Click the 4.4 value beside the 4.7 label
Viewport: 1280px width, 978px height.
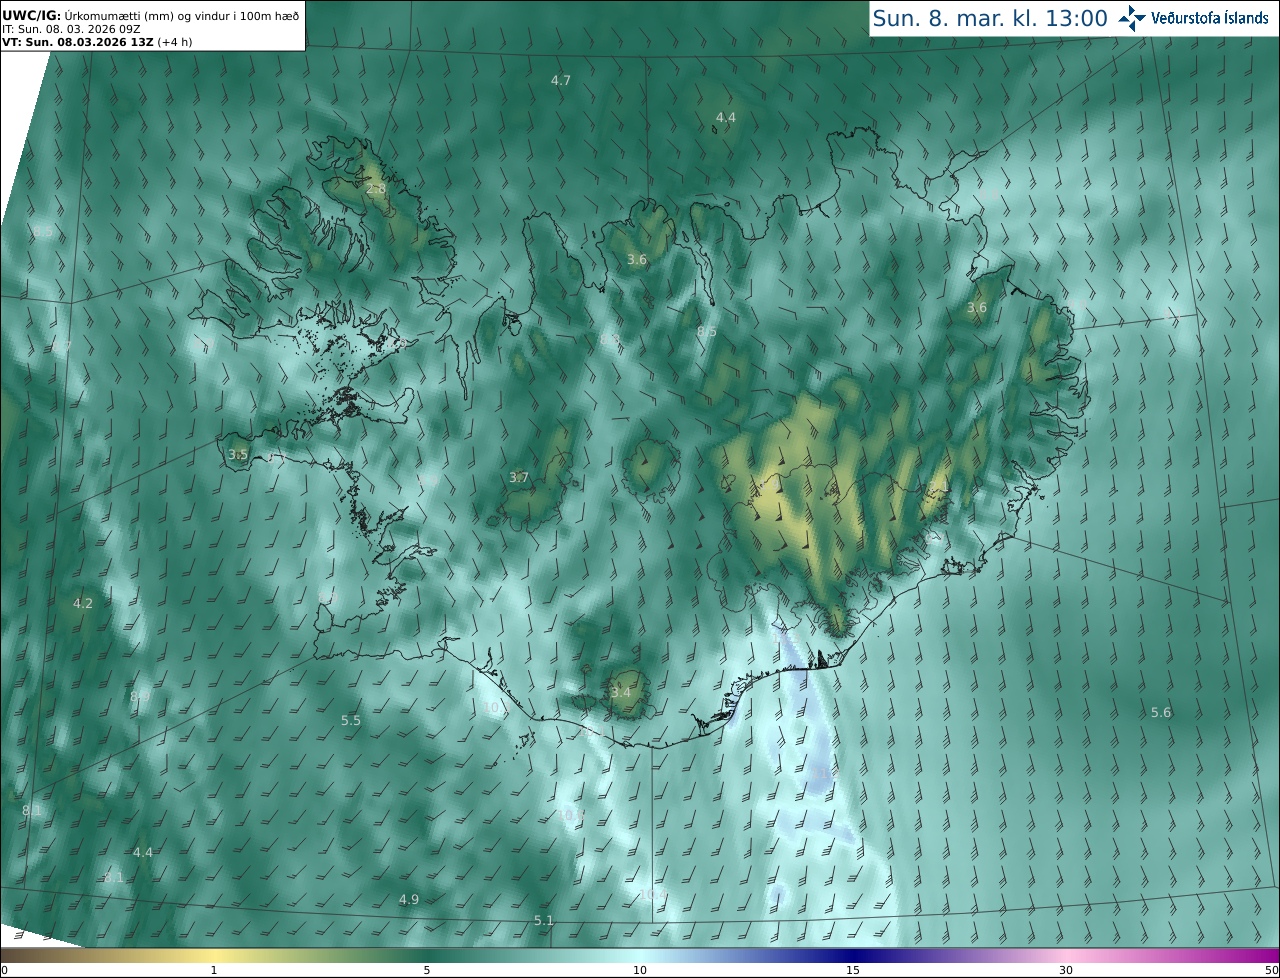tap(726, 117)
